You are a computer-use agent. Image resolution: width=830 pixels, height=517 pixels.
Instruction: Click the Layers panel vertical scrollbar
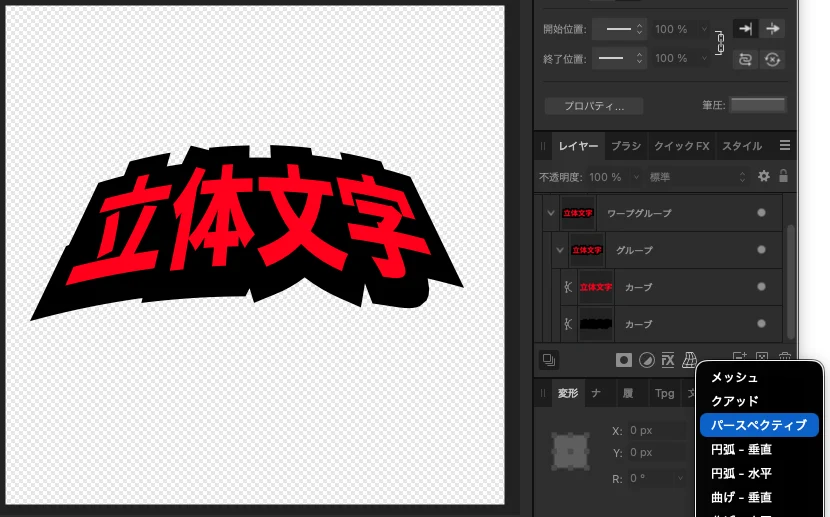coord(791,282)
